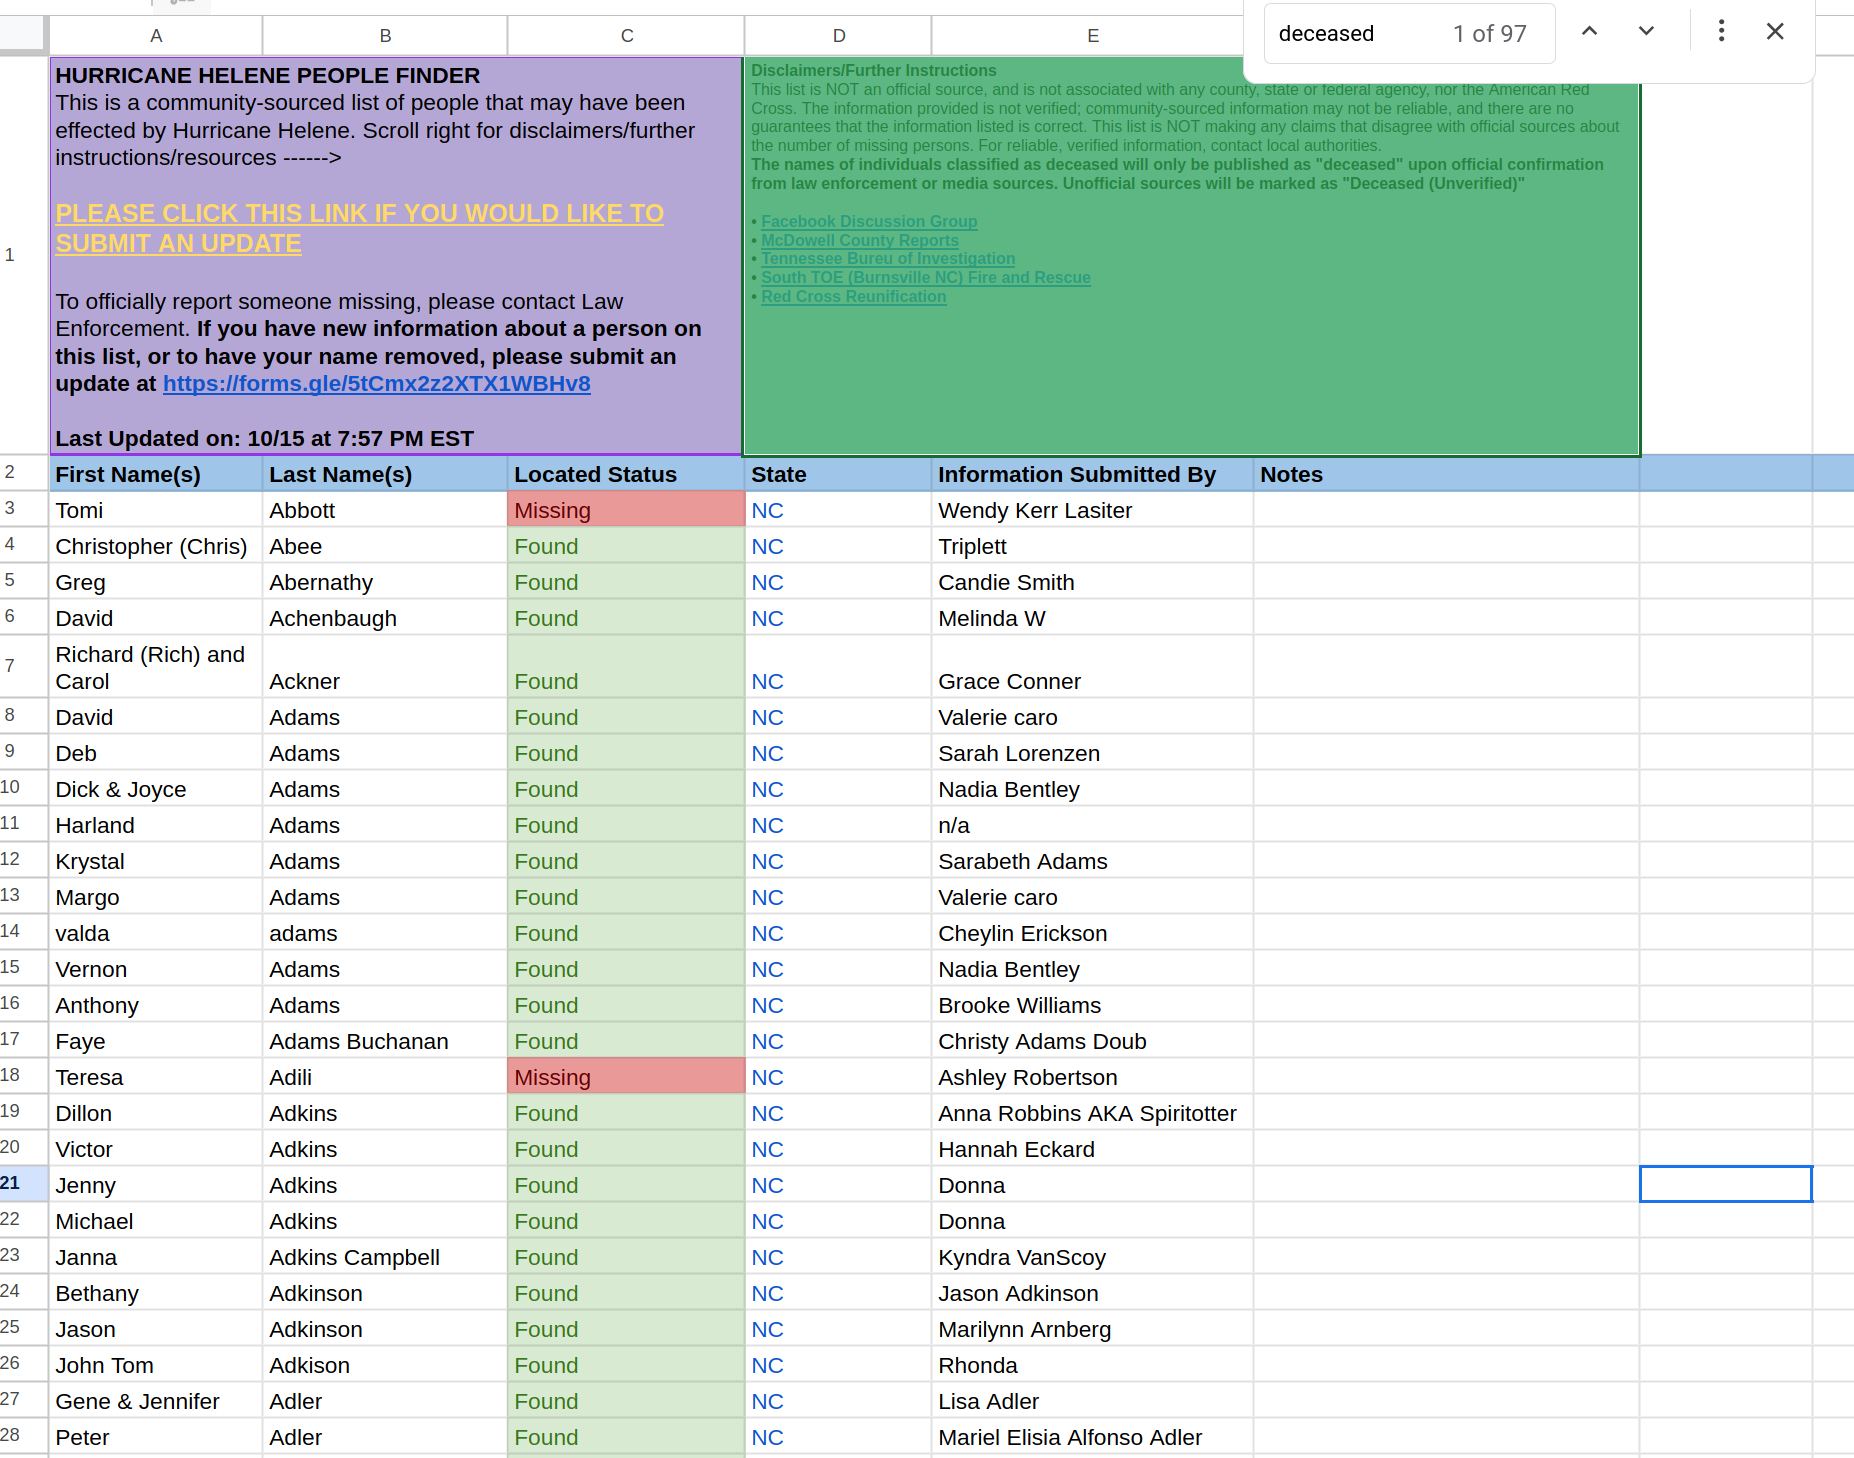
Task: Click the NC state cell for Tomi Abbott
Action: tap(838, 510)
